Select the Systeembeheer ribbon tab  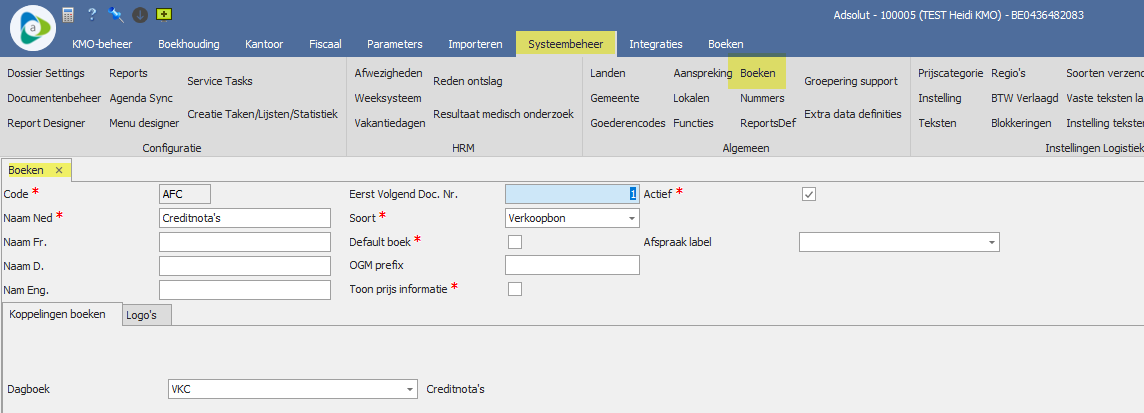tap(565, 44)
